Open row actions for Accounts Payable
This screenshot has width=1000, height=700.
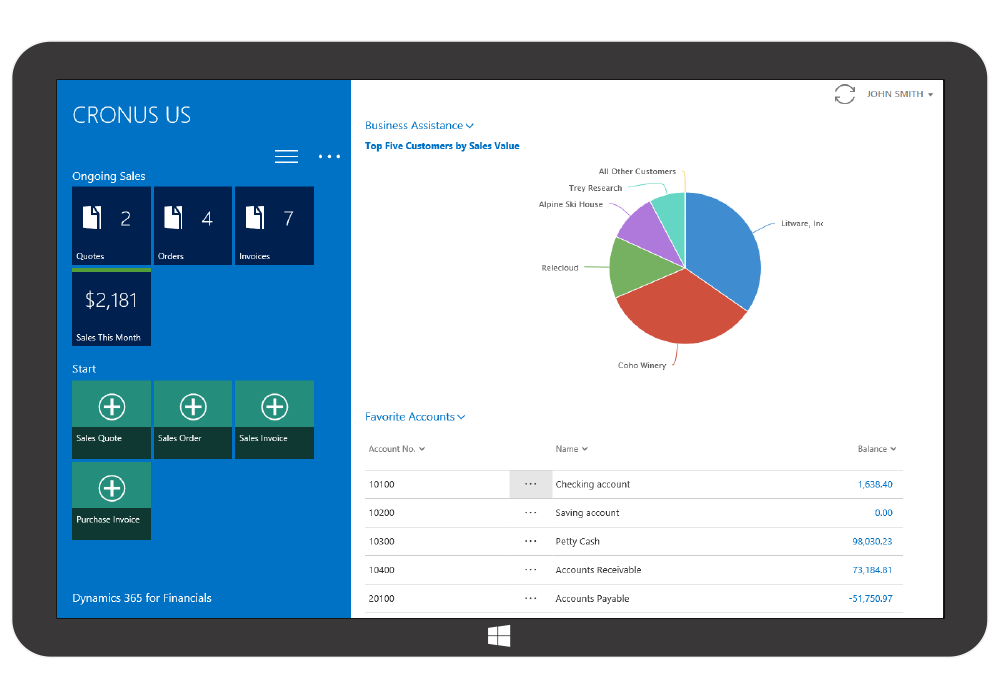(531, 599)
